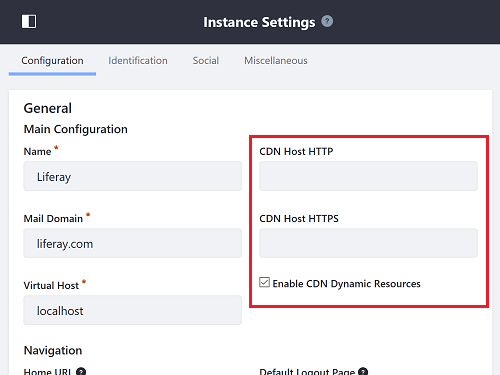Viewport: 500px width, 375px height.
Task: Click the Virtual Host label
Action: 51,285
